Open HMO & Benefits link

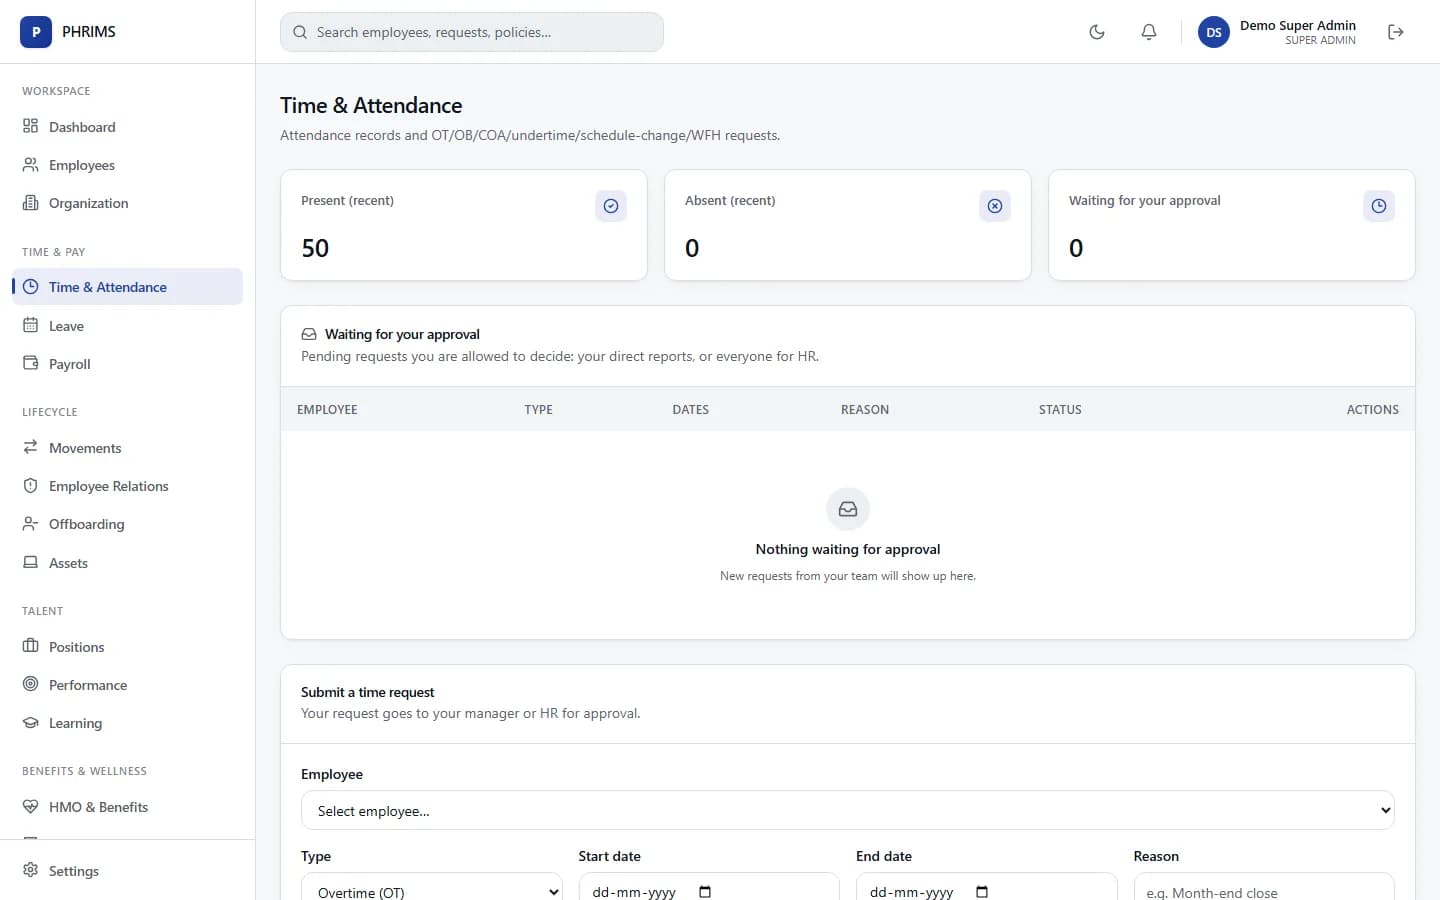(x=127, y=807)
